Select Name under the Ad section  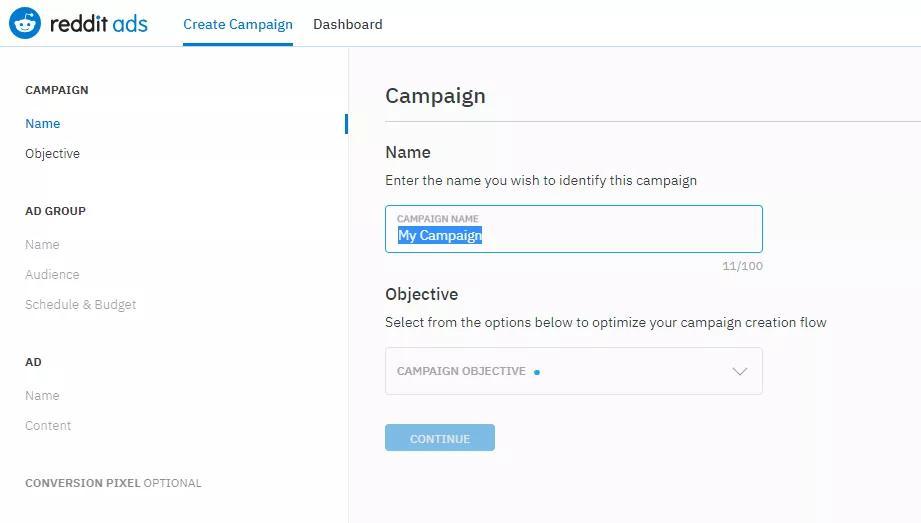click(x=42, y=395)
